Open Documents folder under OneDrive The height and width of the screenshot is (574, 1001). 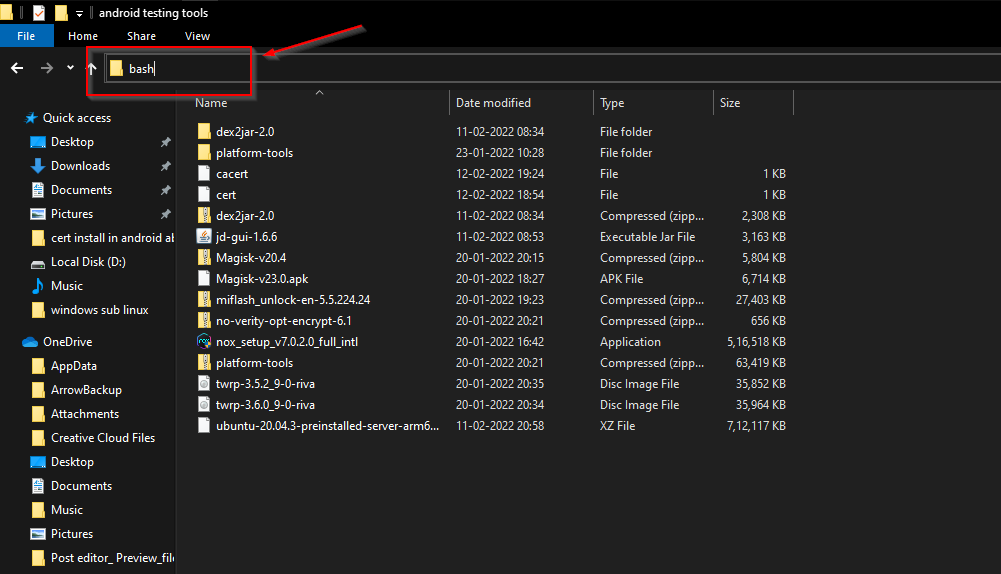point(81,486)
